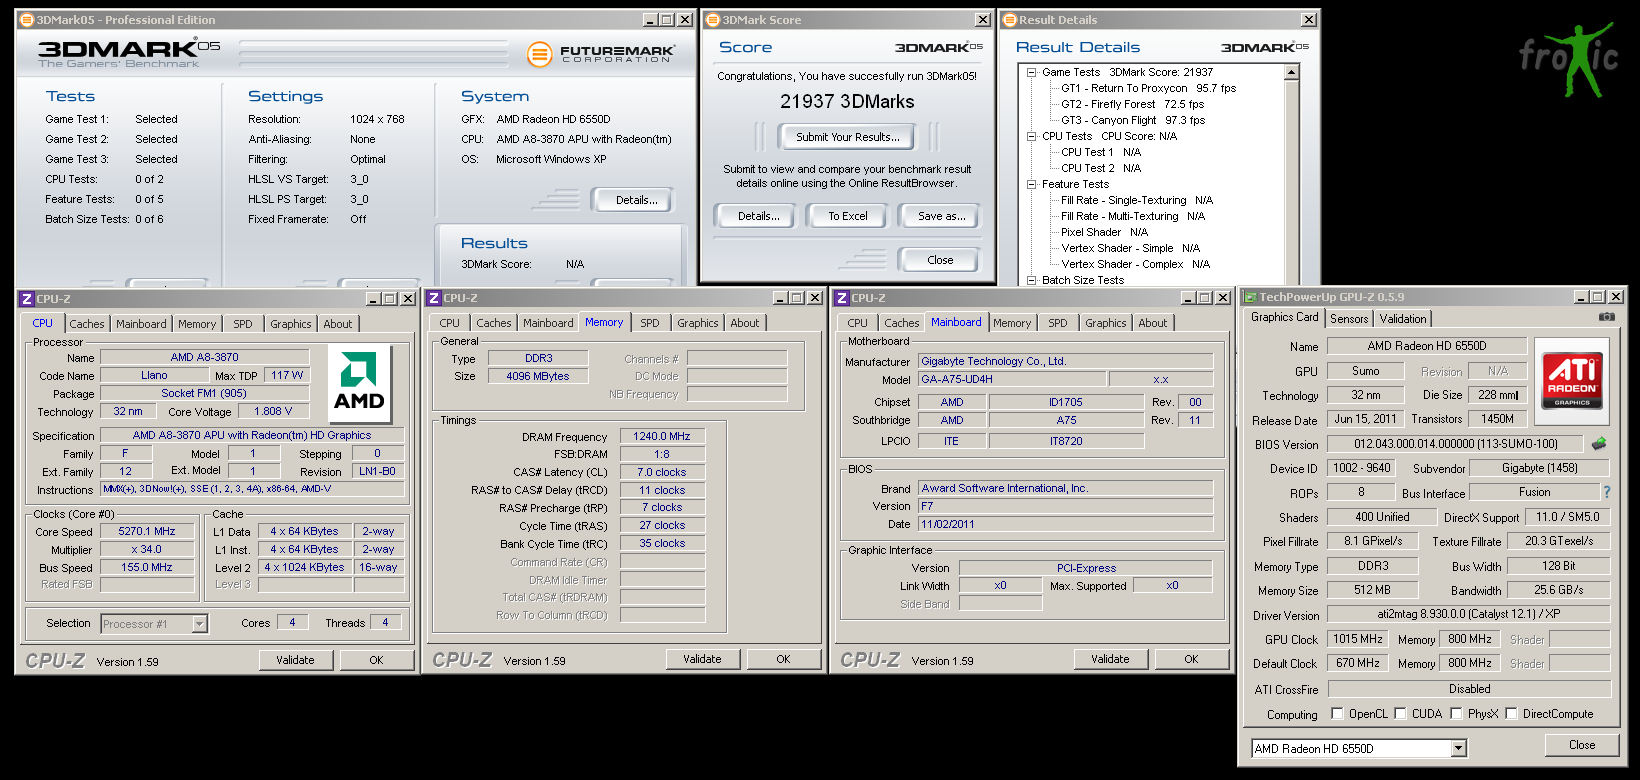Click OK in the CPU-Z Mainboard window
1640x780 pixels.
point(1191,659)
